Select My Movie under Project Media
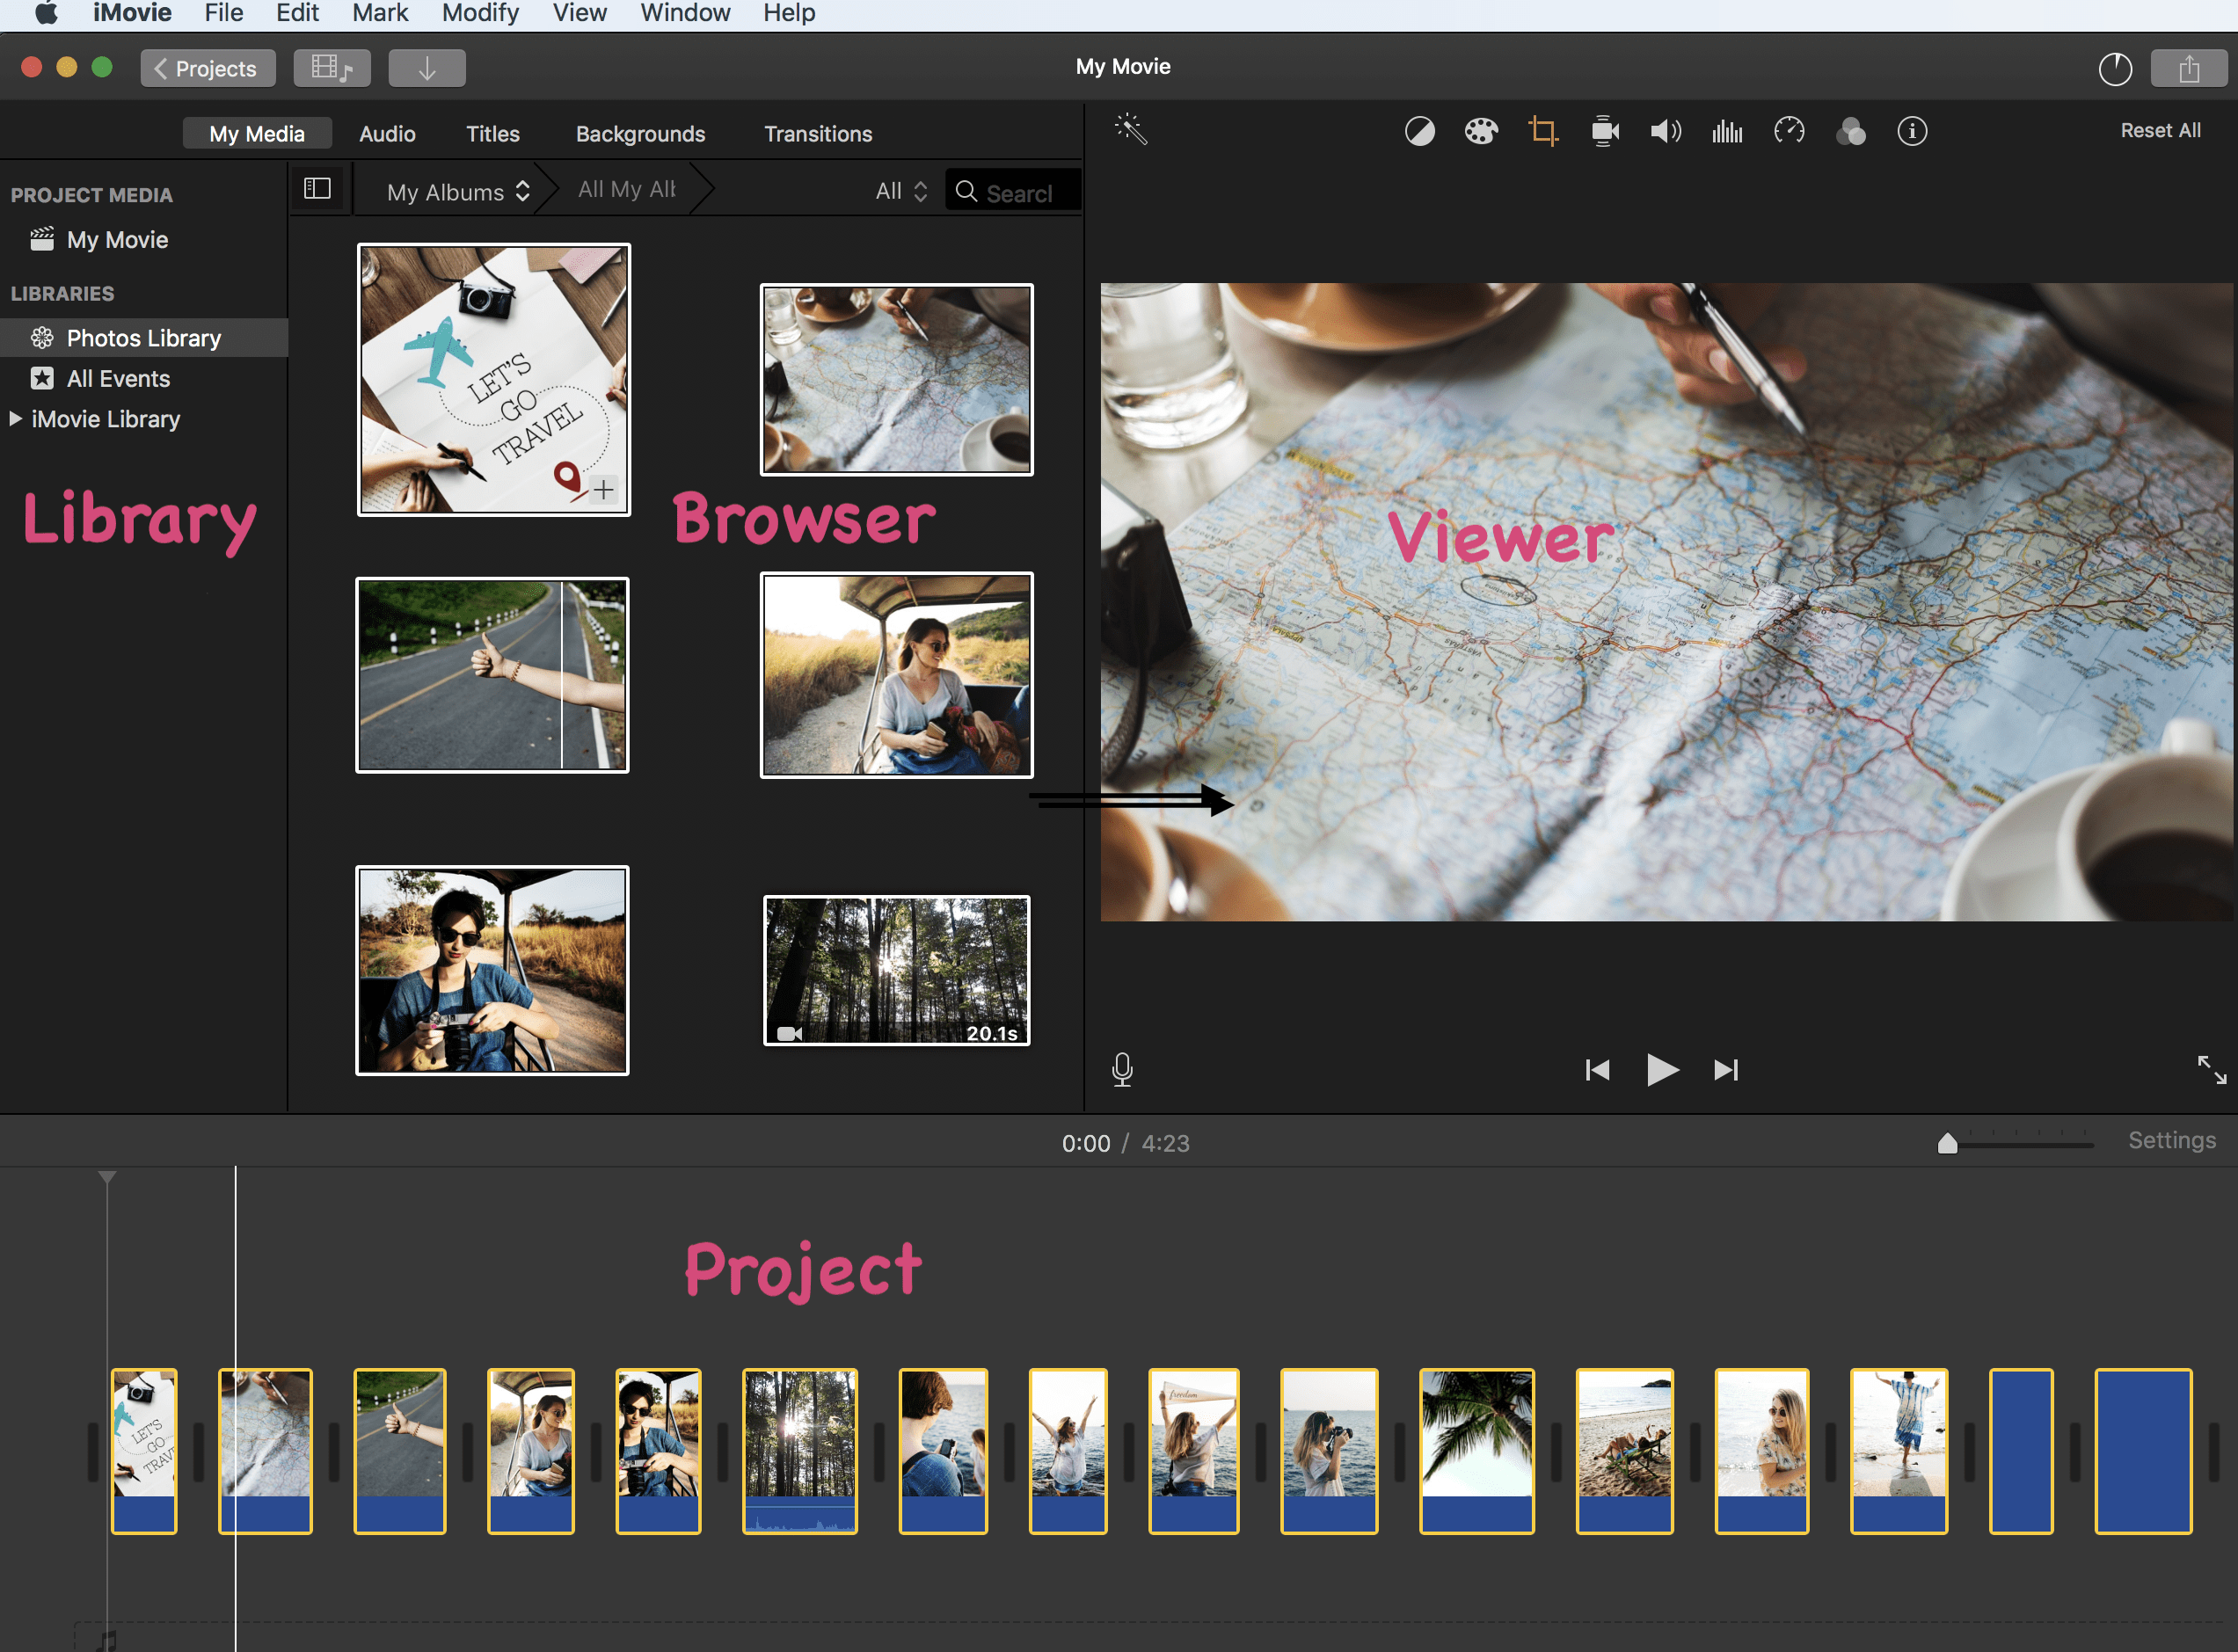The height and width of the screenshot is (1652, 2238). pos(117,240)
